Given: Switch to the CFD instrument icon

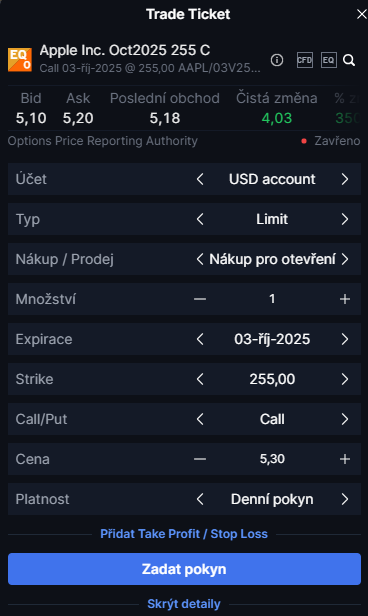Looking at the screenshot, I should click(305, 60).
